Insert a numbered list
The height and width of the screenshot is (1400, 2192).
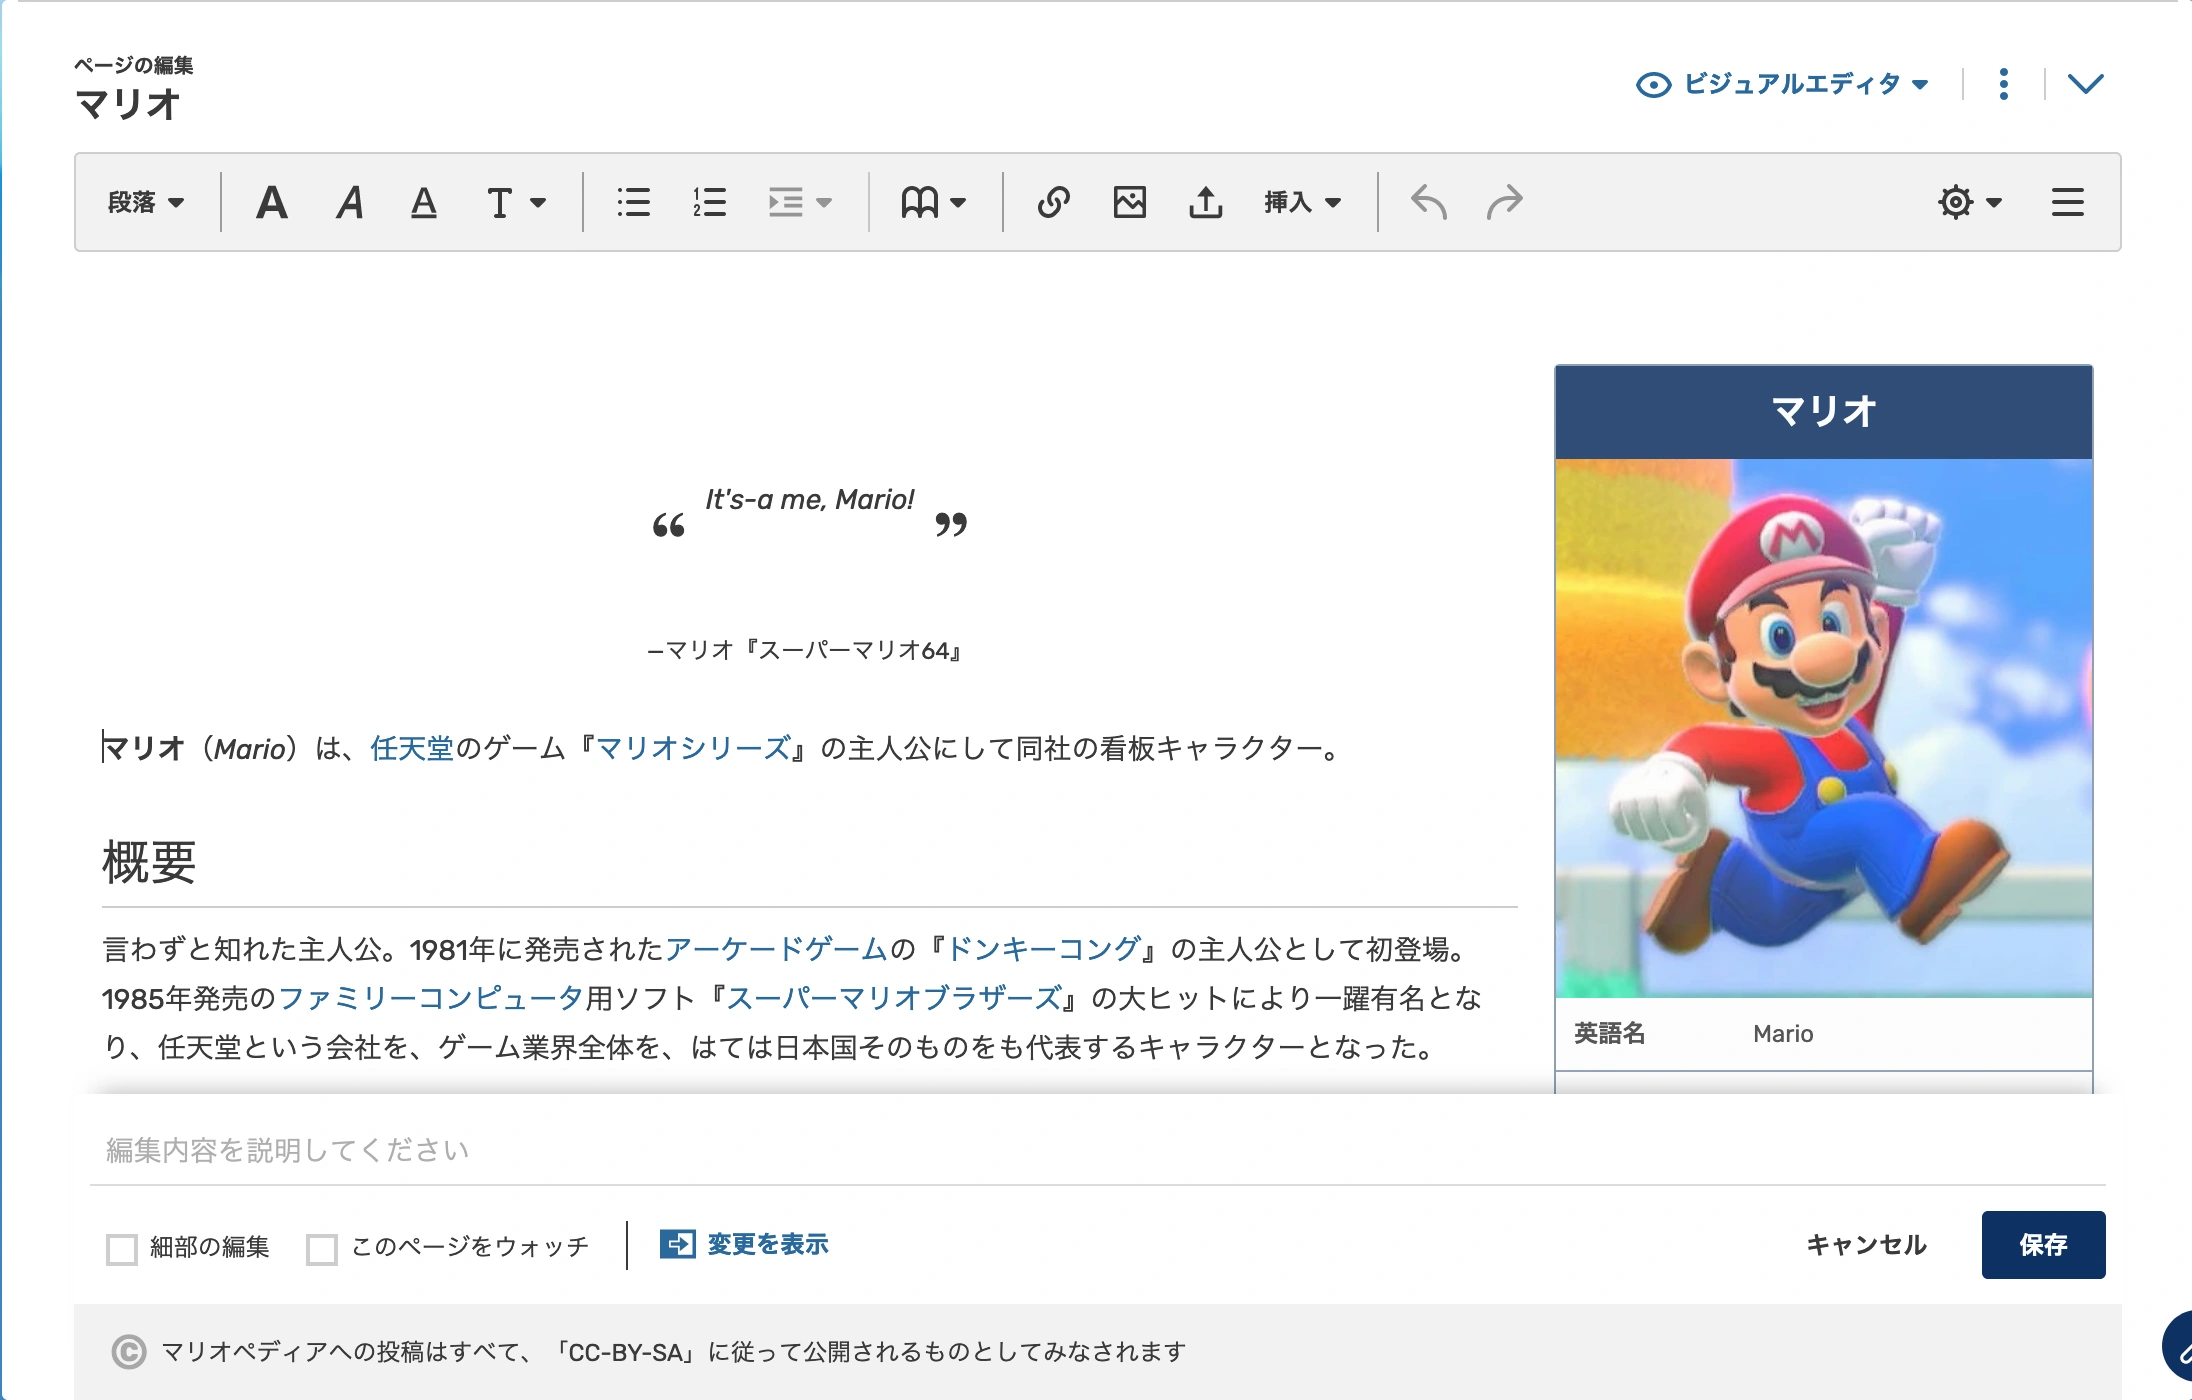[x=709, y=203]
